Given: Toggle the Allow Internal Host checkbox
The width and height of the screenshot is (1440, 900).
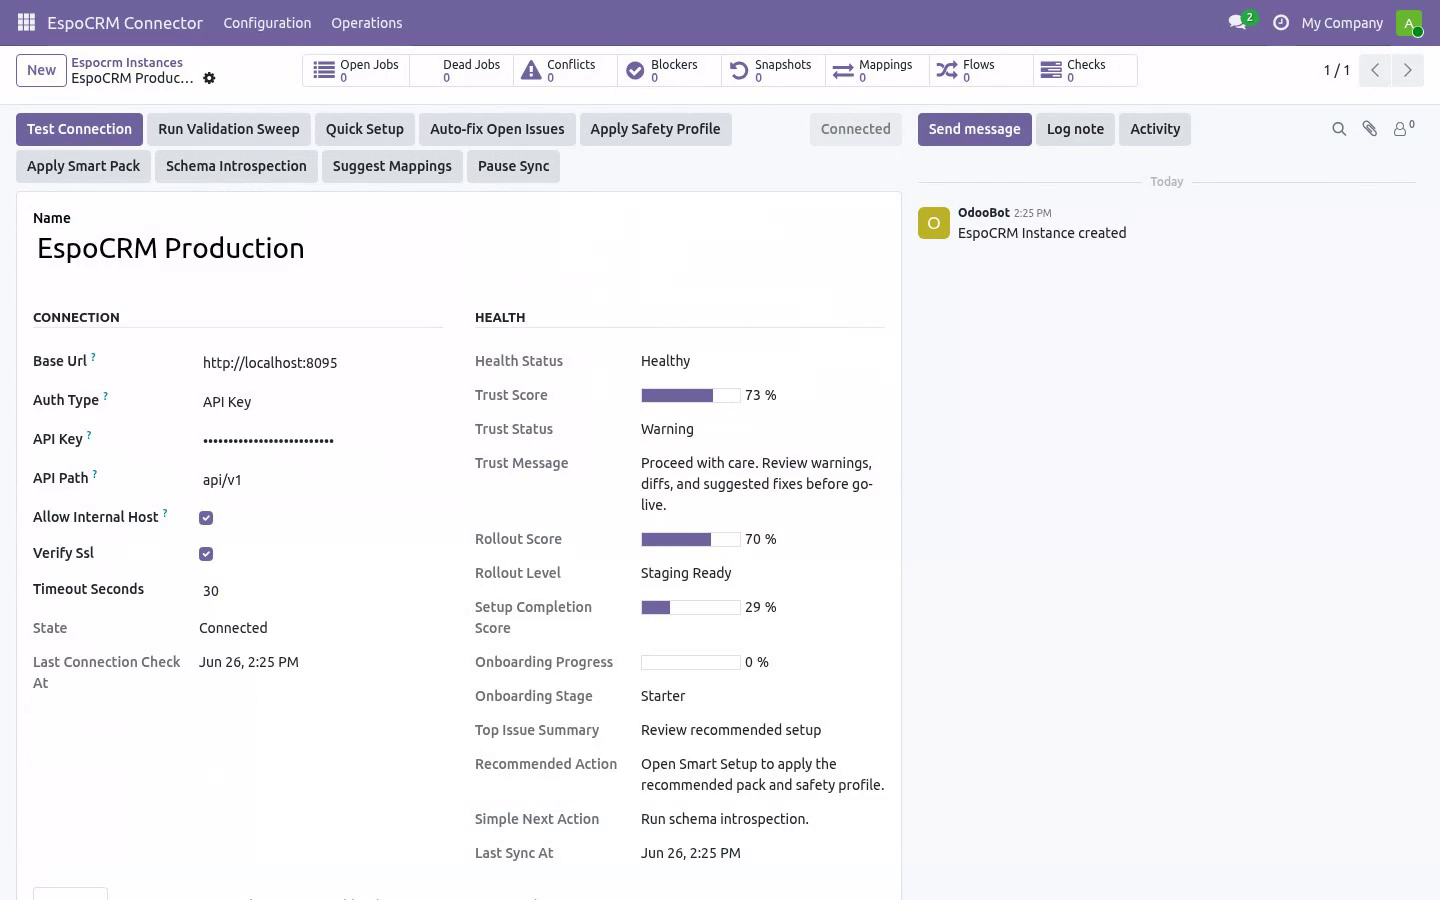Looking at the screenshot, I should 206,518.
